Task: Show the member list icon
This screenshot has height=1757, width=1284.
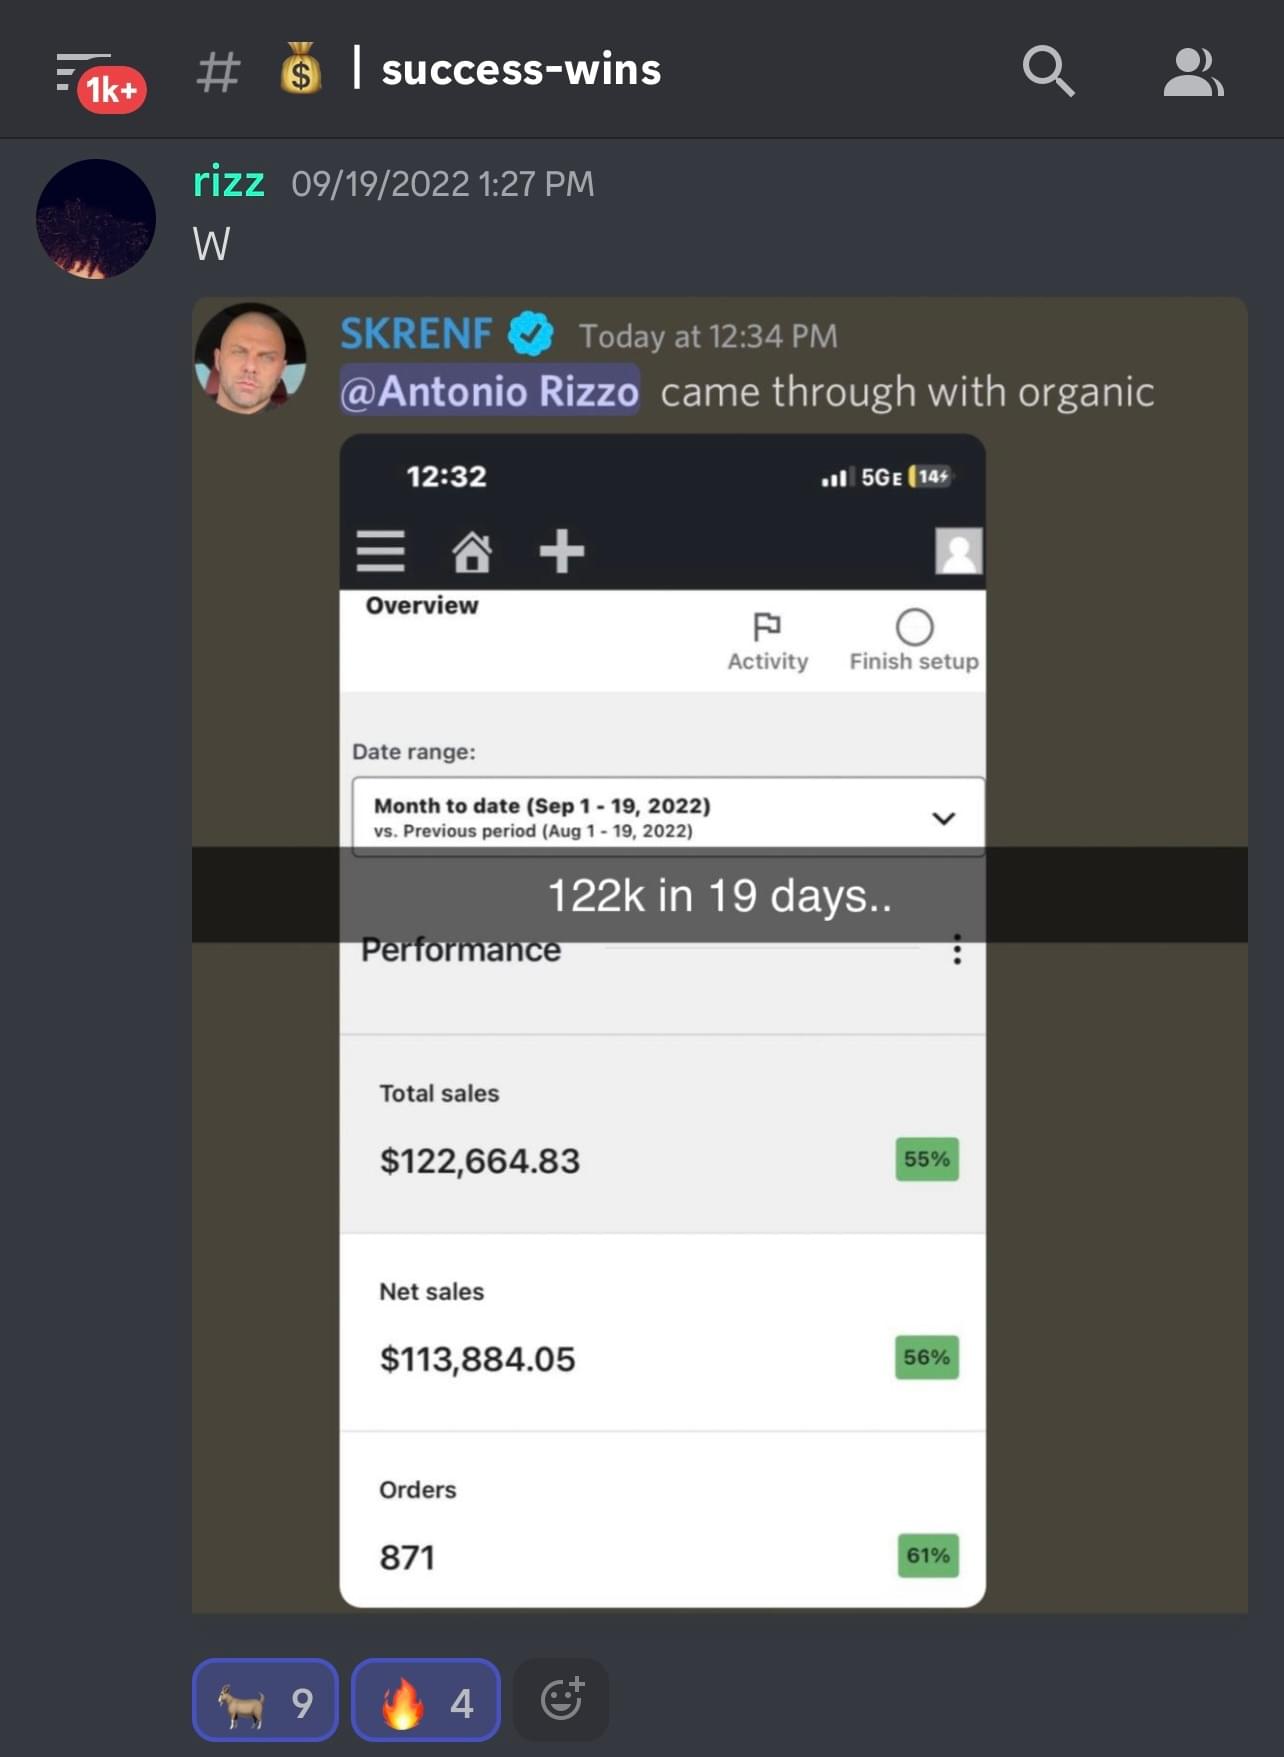Action: click(1193, 72)
